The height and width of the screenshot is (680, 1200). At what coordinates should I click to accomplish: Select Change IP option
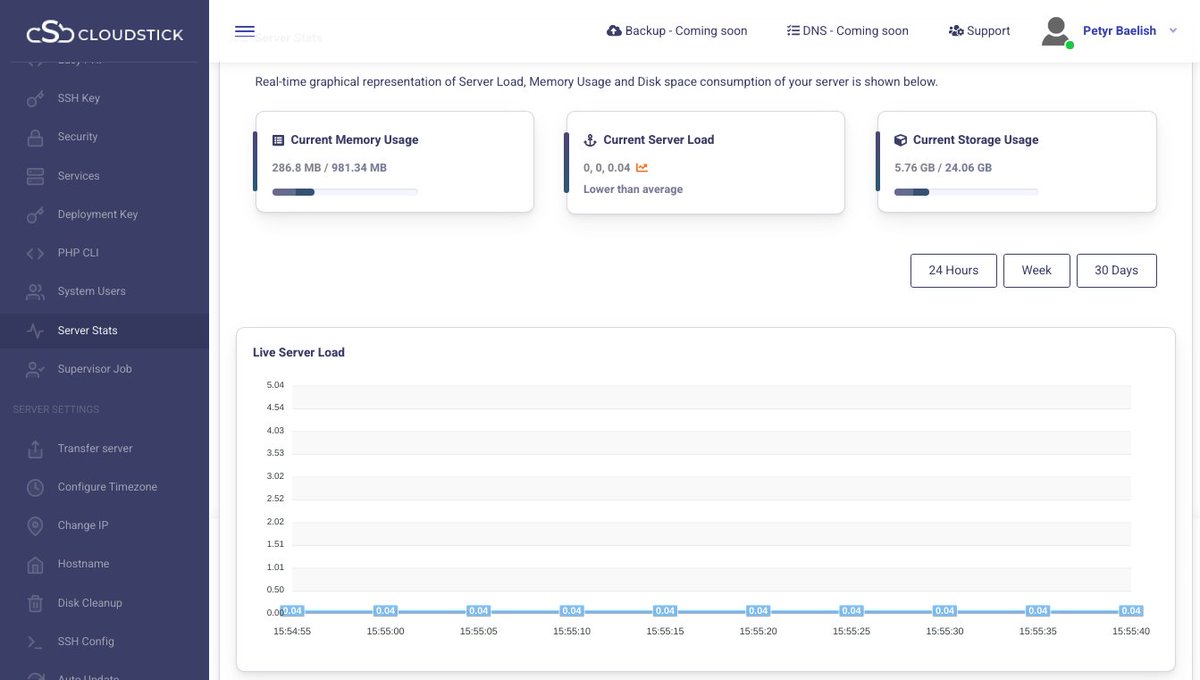(x=83, y=526)
